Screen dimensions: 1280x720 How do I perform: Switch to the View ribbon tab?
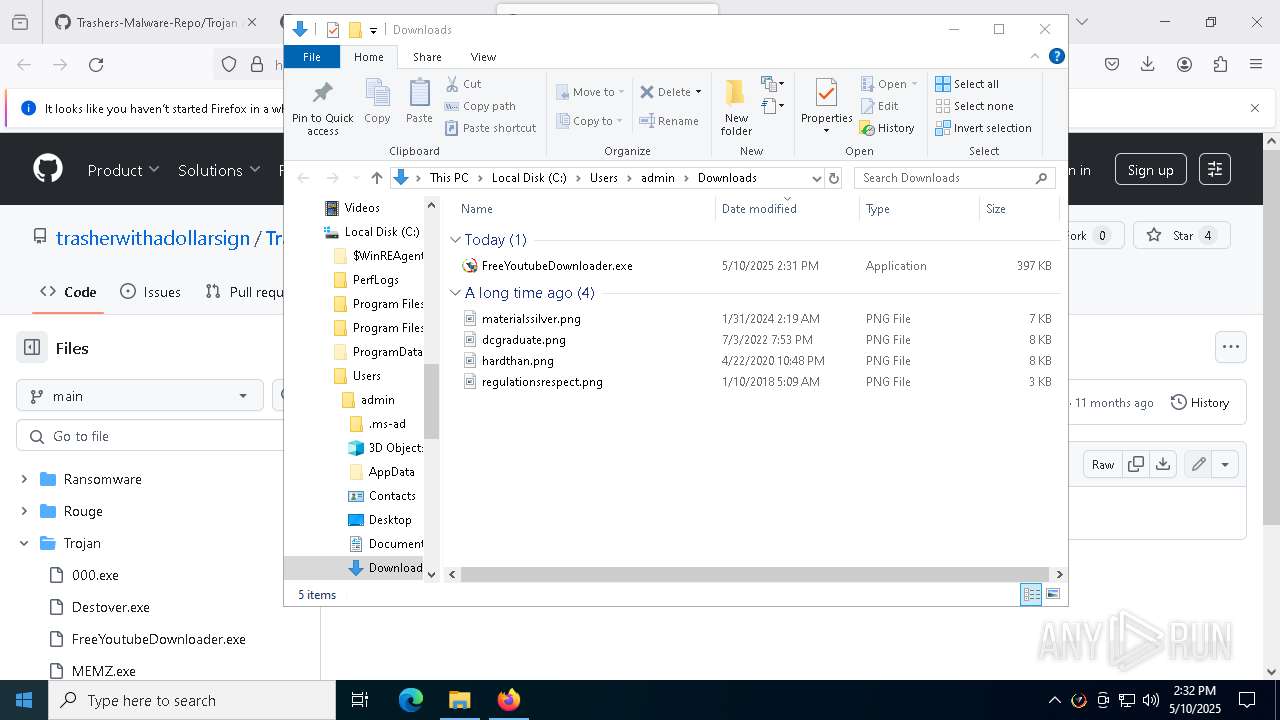tap(483, 57)
